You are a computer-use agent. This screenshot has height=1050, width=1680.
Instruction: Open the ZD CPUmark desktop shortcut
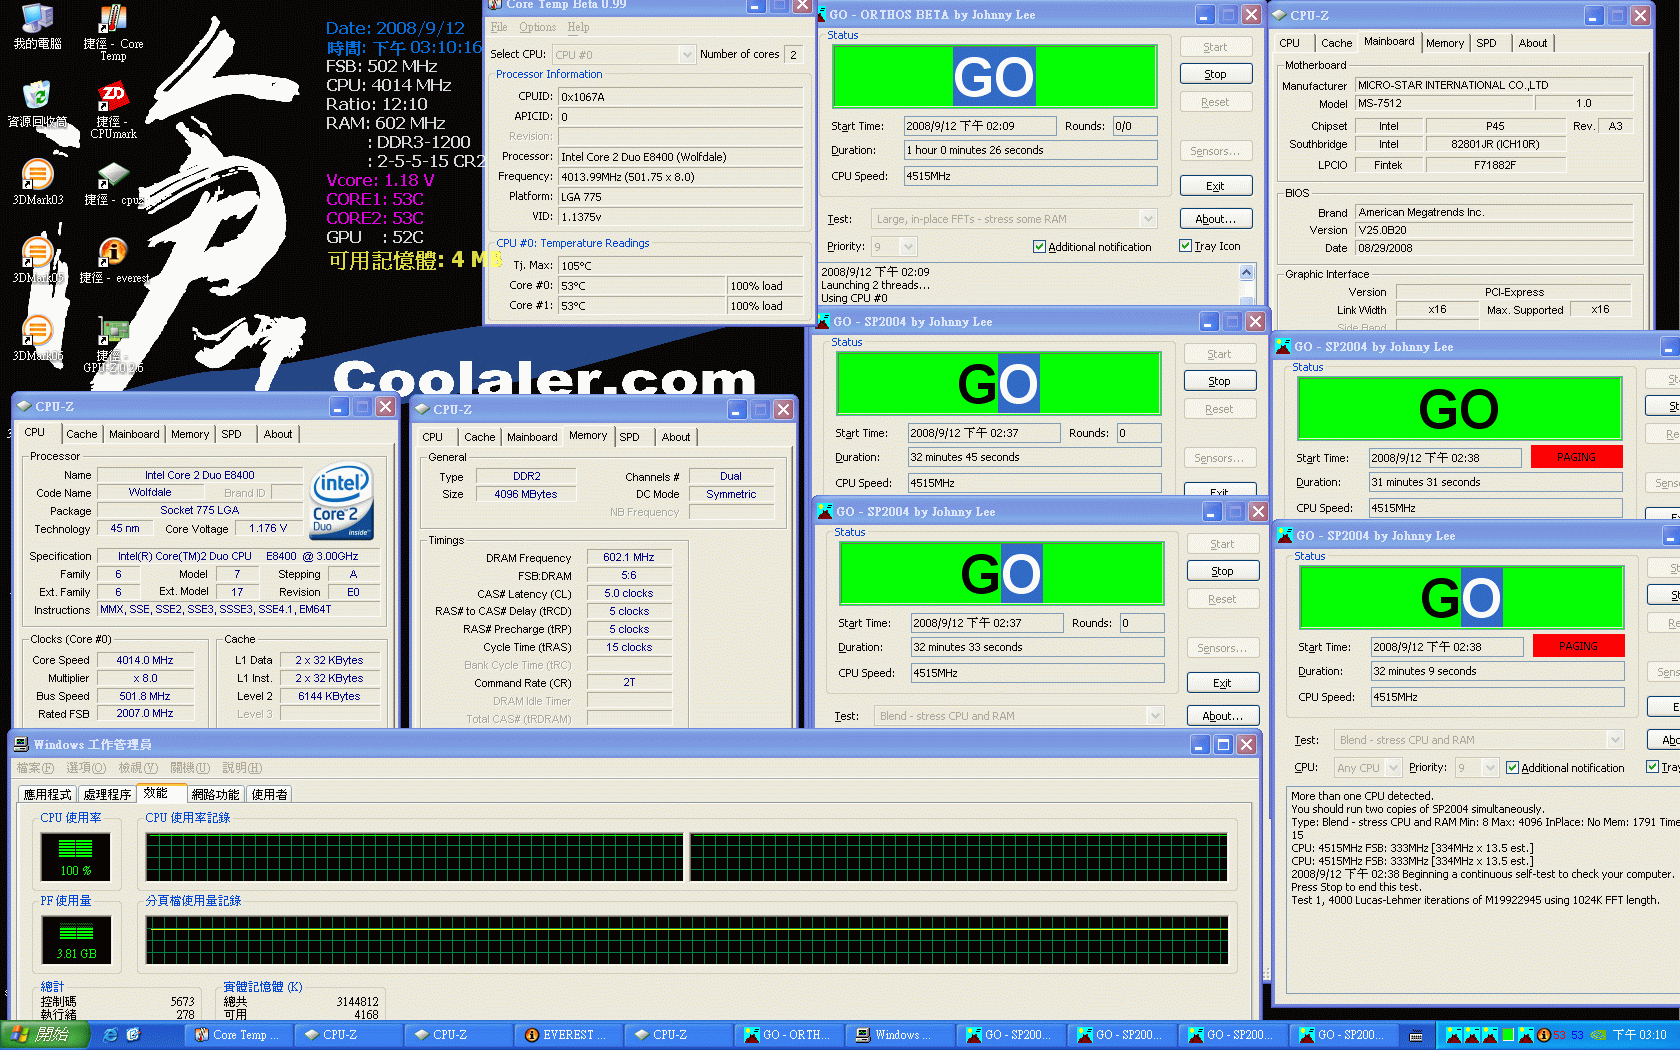click(113, 110)
